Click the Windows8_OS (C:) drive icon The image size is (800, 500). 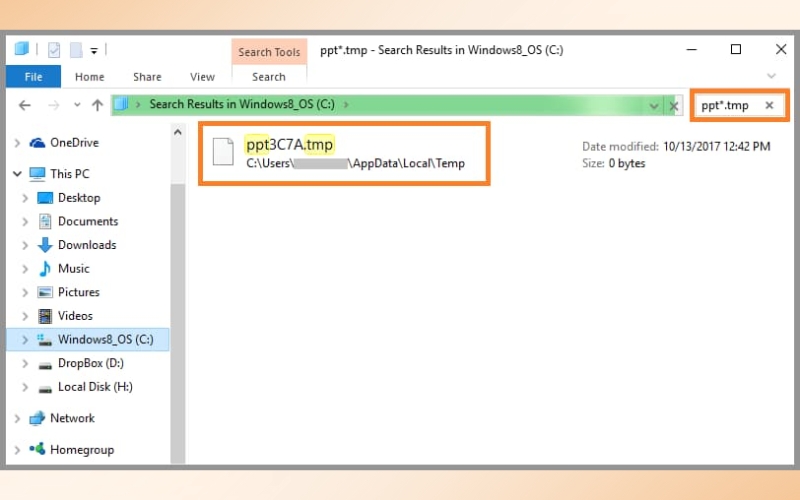click(44, 340)
